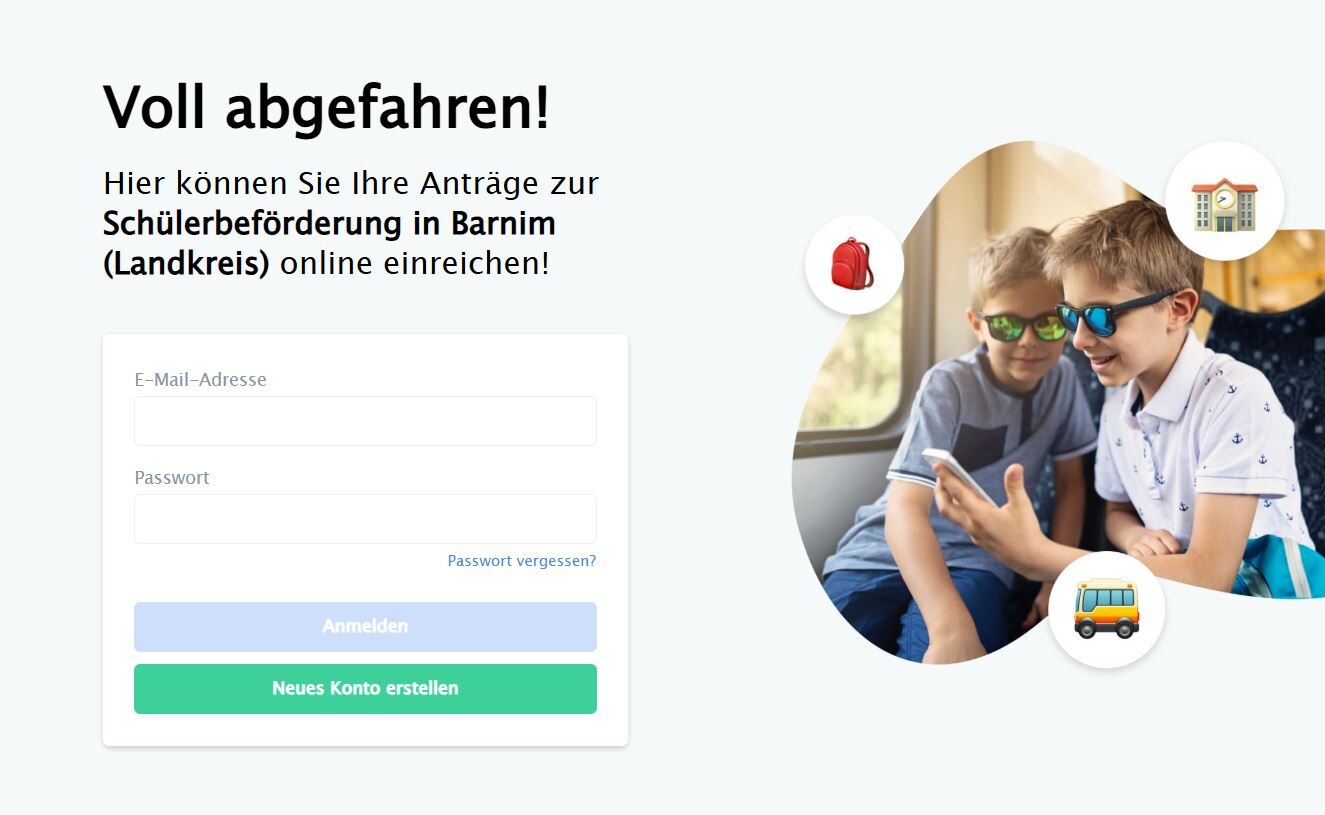Click the red backpack icon
Image resolution: width=1325 pixels, height=815 pixels.
(853, 264)
